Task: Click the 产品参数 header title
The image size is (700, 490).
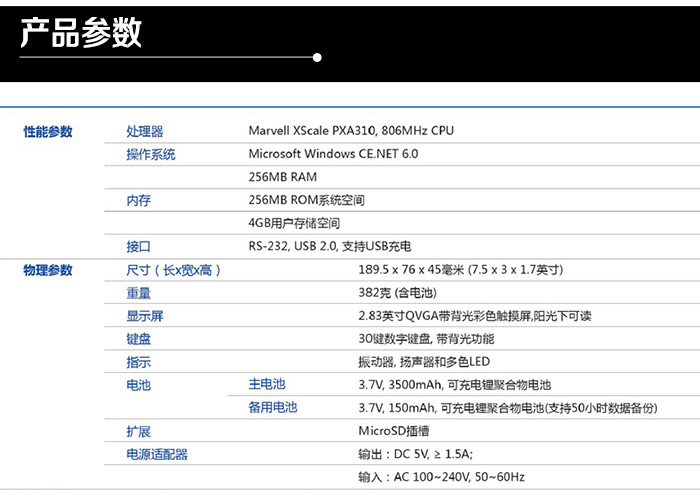Action: tap(82, 33)
